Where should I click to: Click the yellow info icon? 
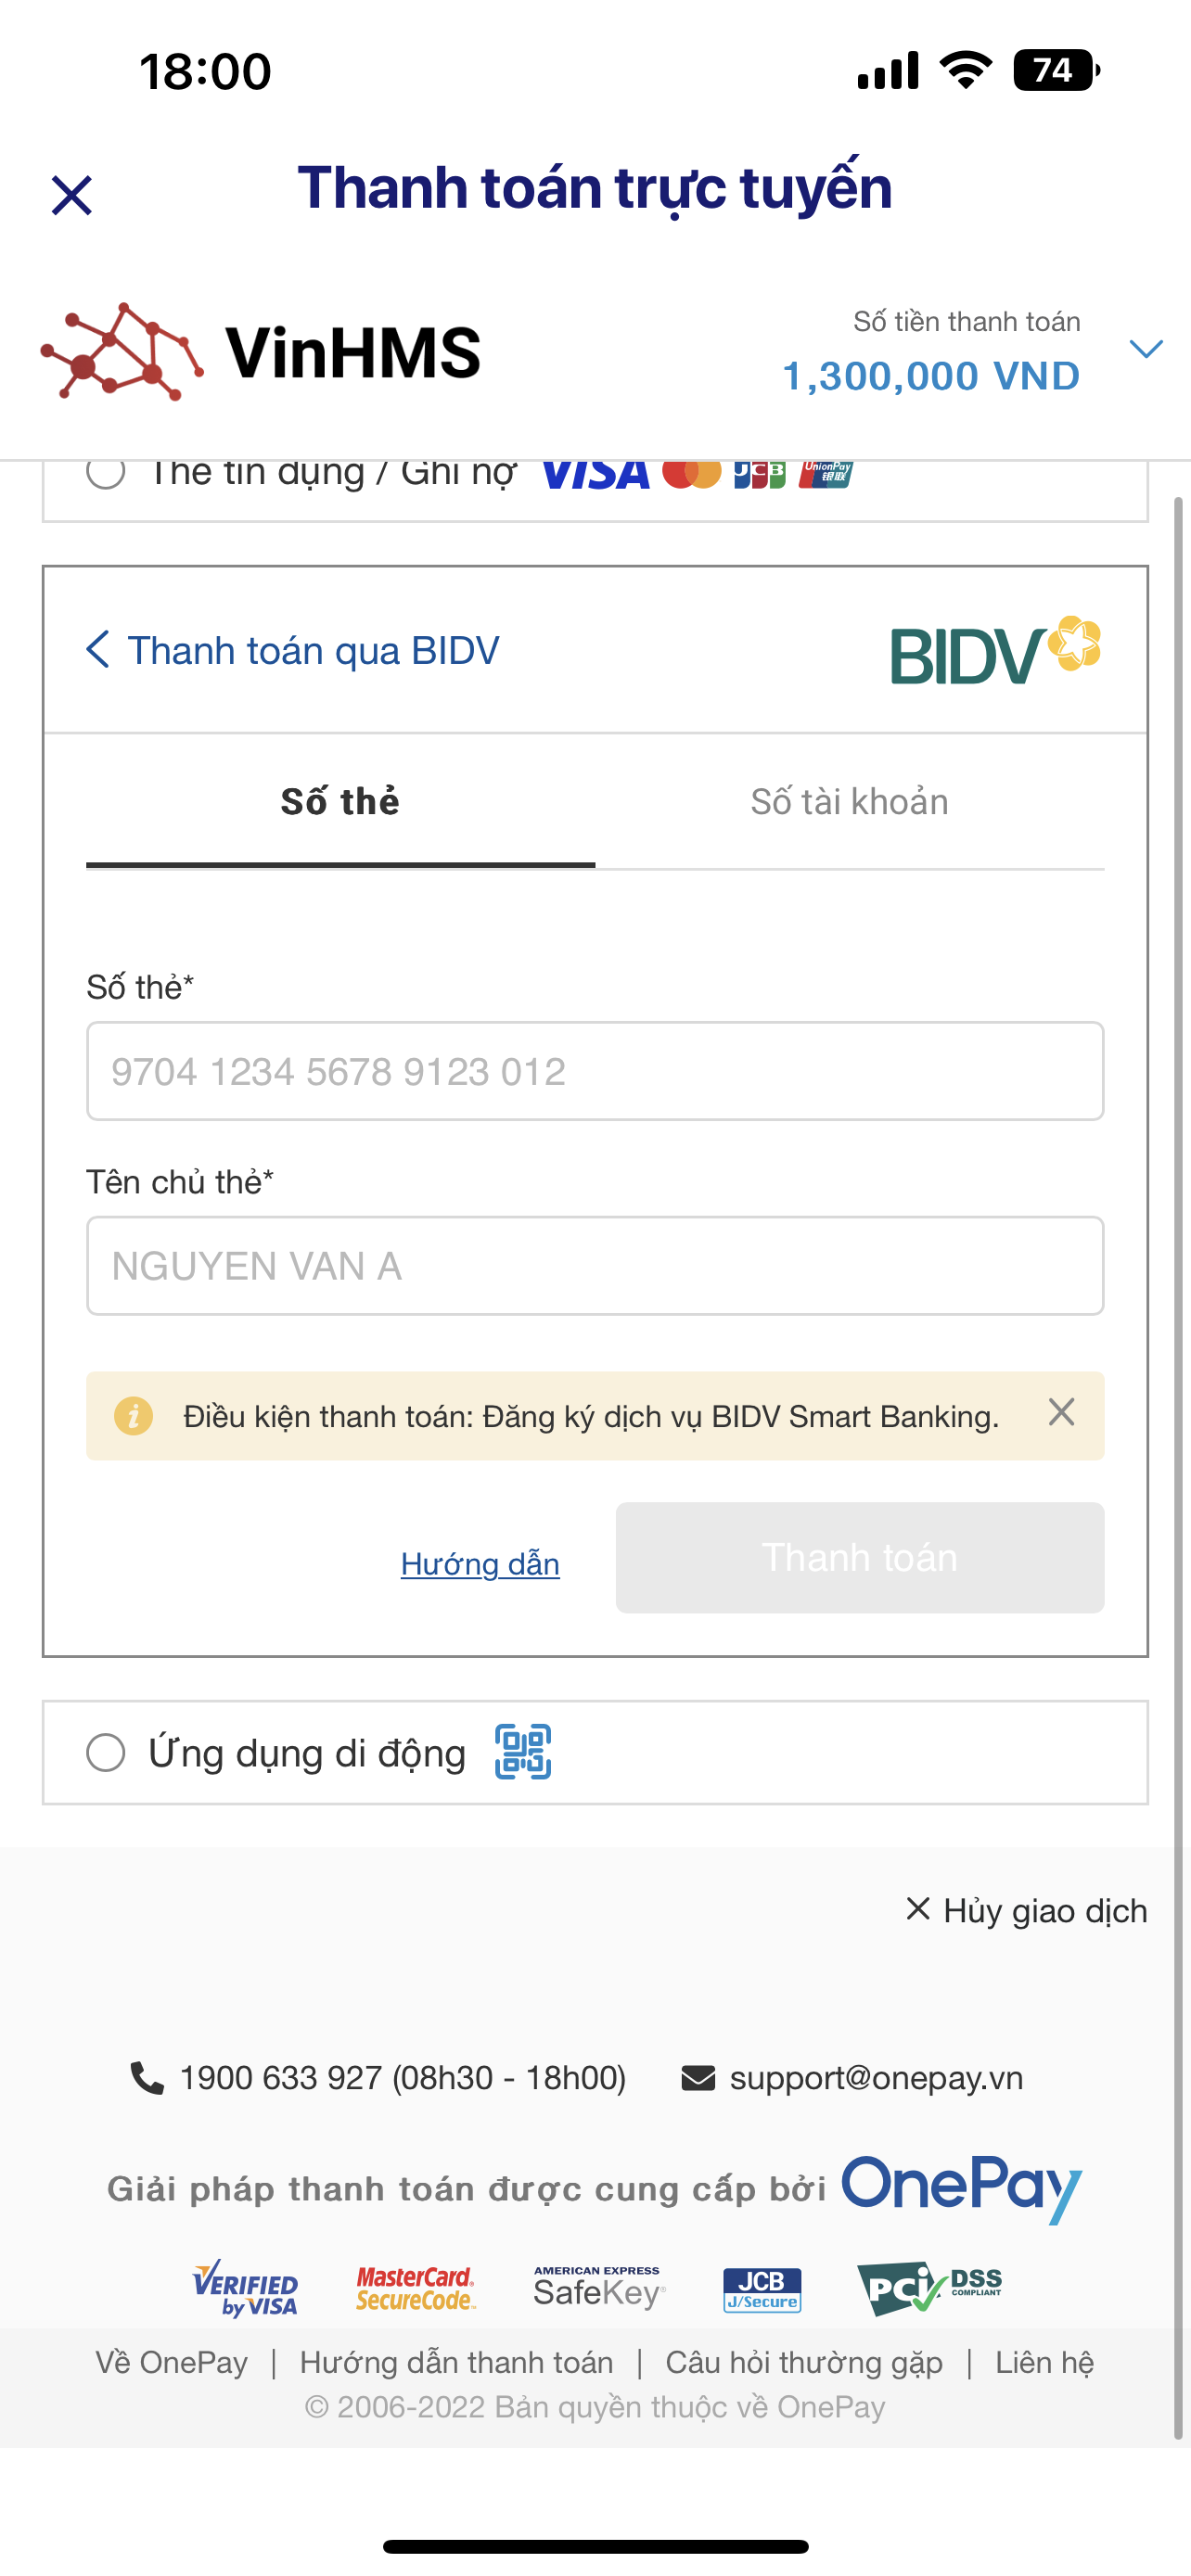point(134,1416)
